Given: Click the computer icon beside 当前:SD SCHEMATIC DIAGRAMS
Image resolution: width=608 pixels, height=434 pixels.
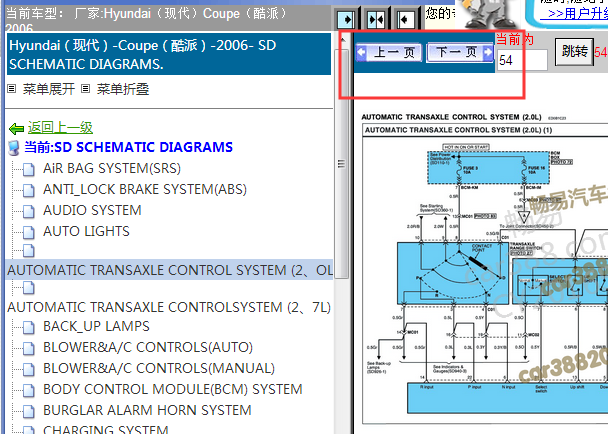Looking at the screenshot, I should click(x=14, y=148).
